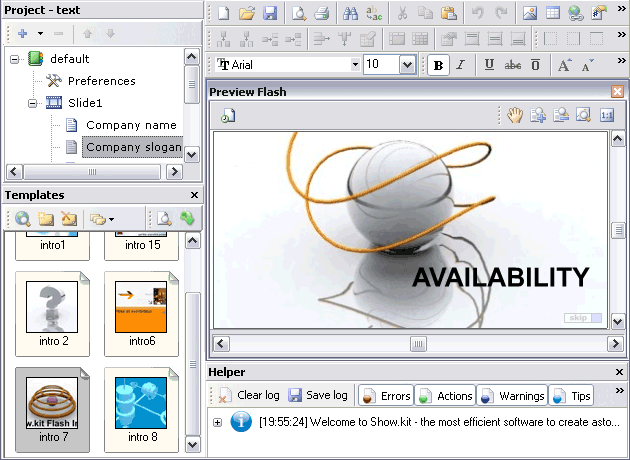
Task: Select the Hand pan tool in preview
Action: 515,116
